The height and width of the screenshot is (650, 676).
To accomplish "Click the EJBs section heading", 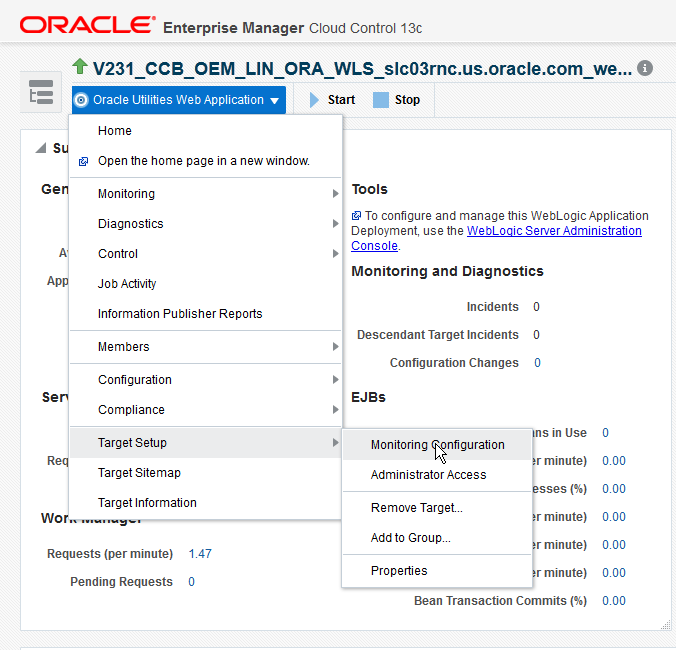I will point(368,397).
